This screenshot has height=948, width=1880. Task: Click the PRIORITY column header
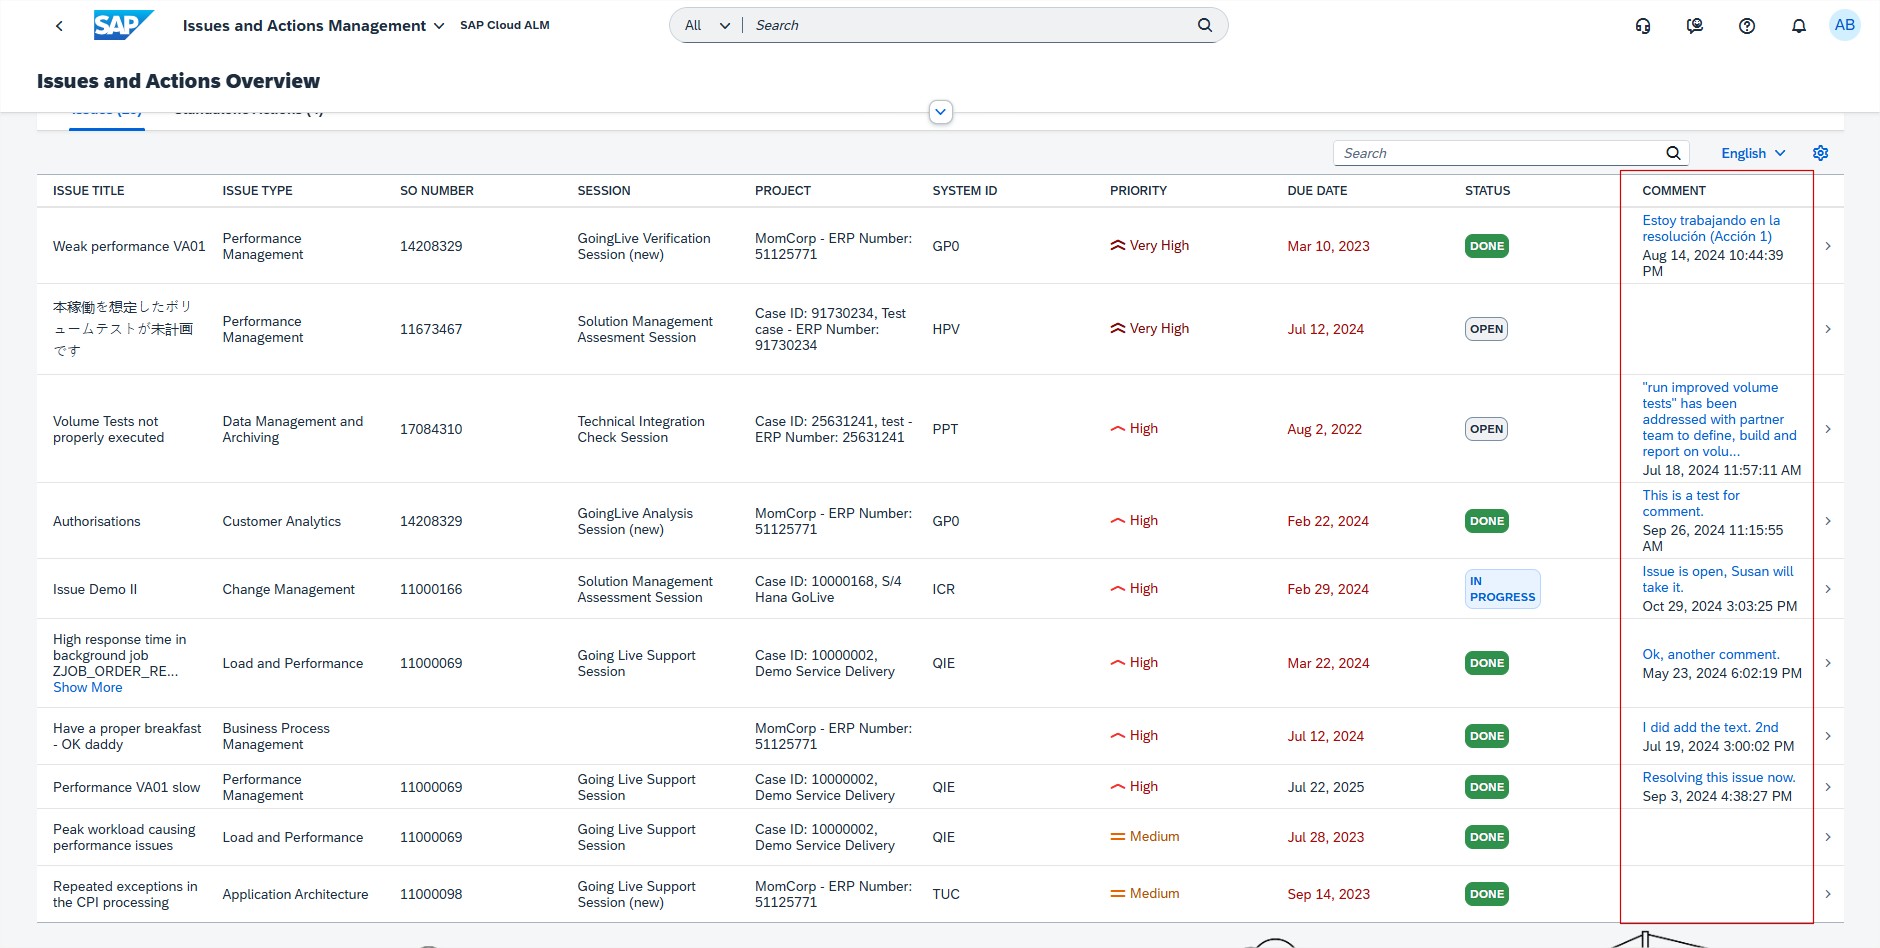[1138, 190]
